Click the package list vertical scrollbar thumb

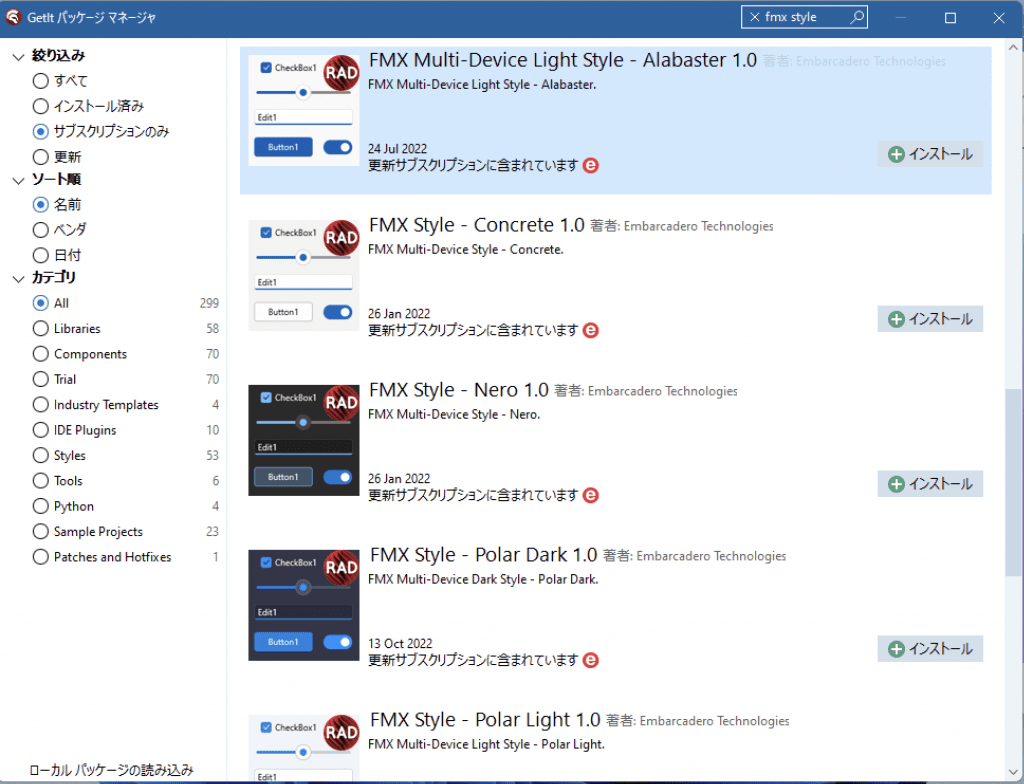pos(1013,482)
